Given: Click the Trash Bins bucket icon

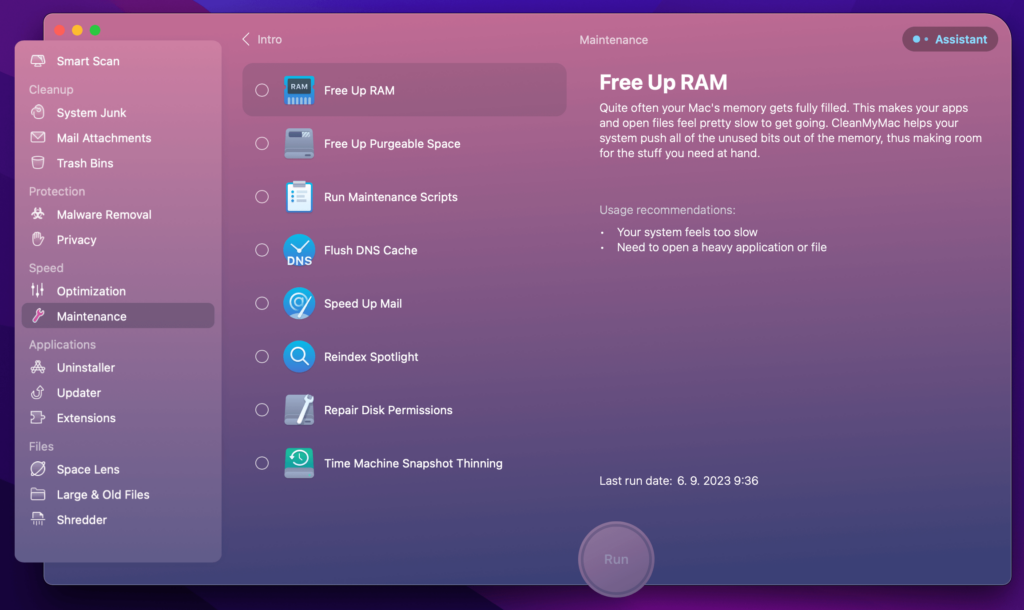Looking at the screenshot, I should (x=38, y=163).
